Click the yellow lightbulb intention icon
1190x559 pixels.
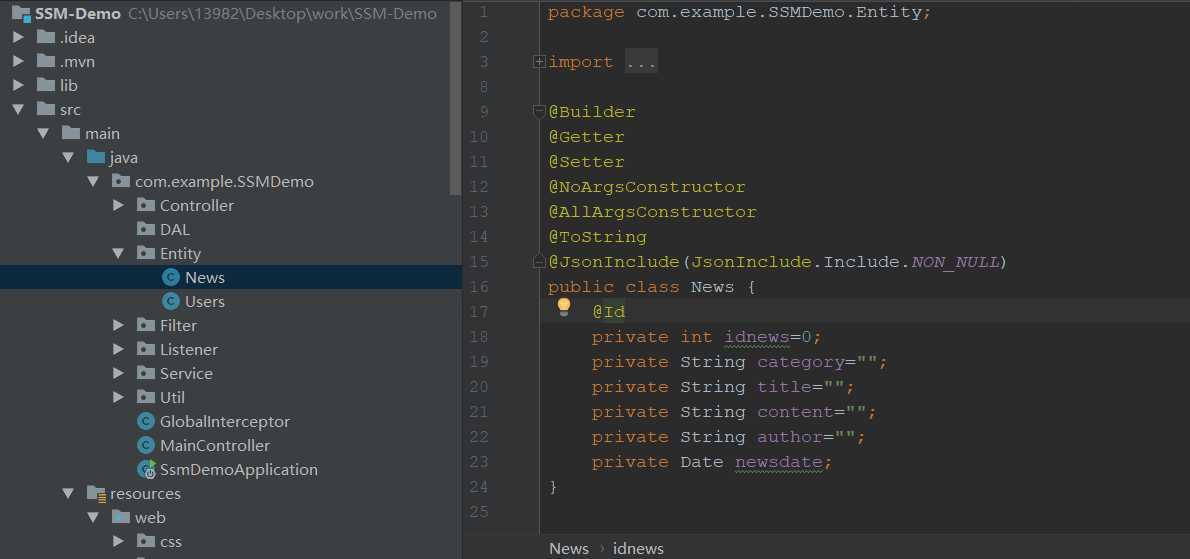(x=564, y=306)
